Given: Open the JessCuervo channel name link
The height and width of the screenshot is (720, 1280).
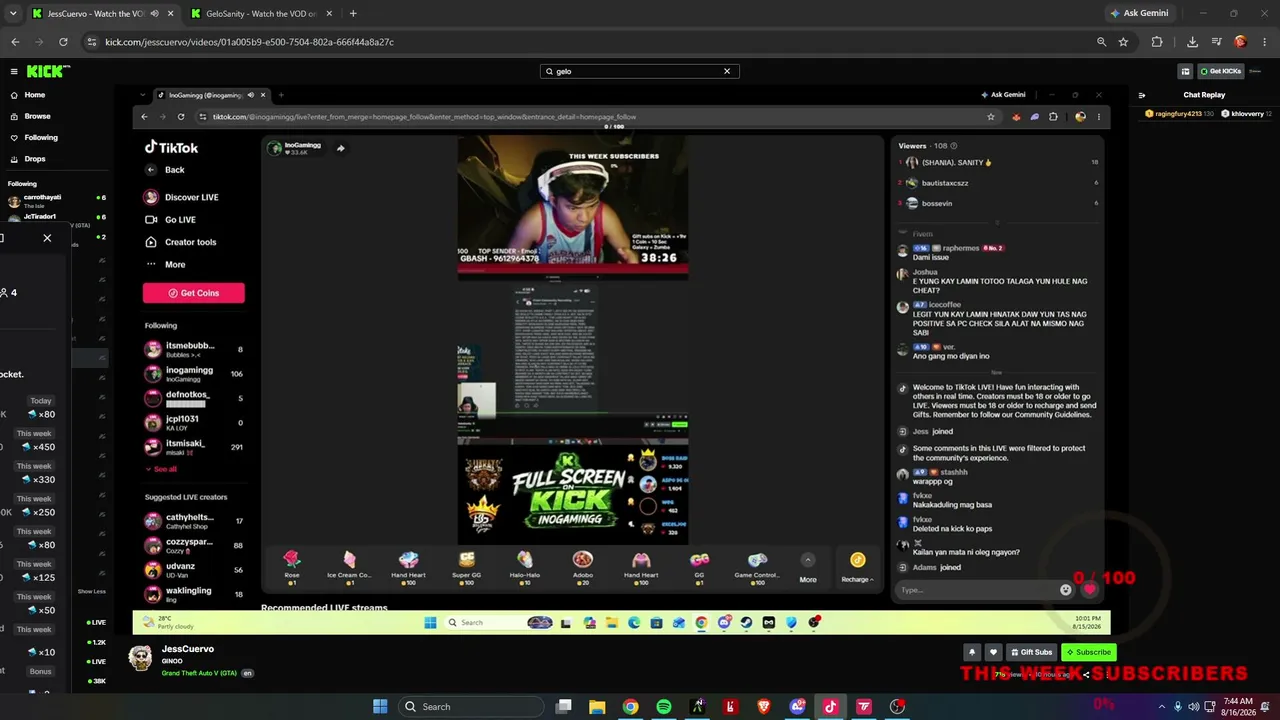Looking at the screenshot, I should 188,649.
